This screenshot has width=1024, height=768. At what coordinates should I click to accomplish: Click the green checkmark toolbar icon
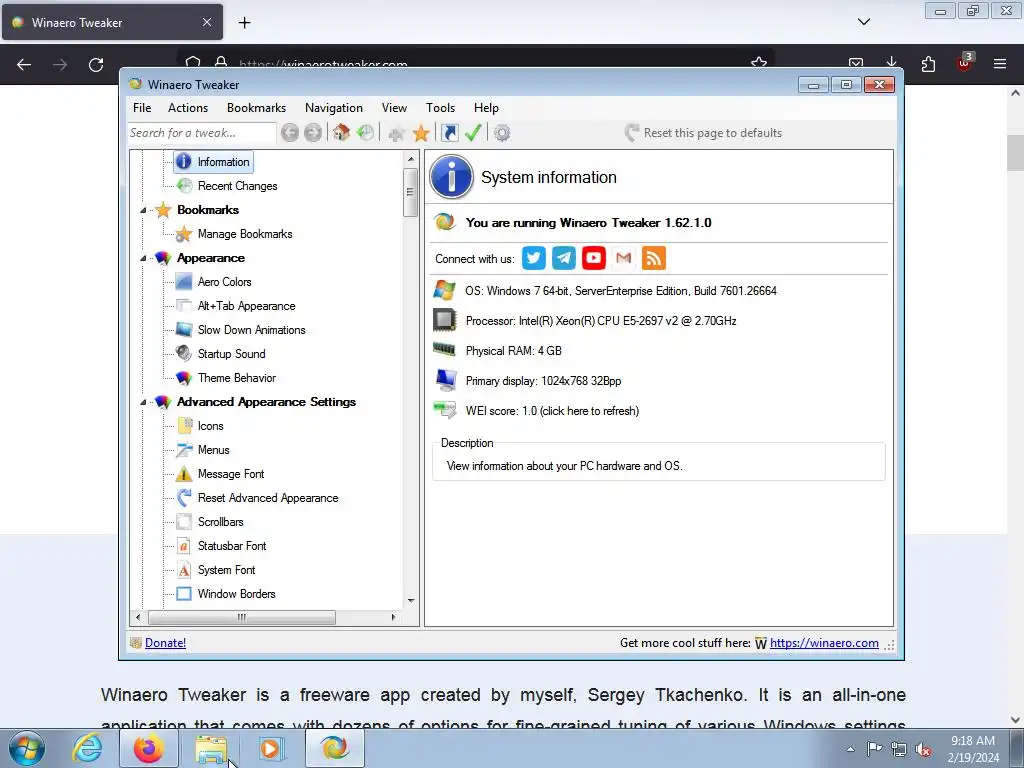[473, 133]
